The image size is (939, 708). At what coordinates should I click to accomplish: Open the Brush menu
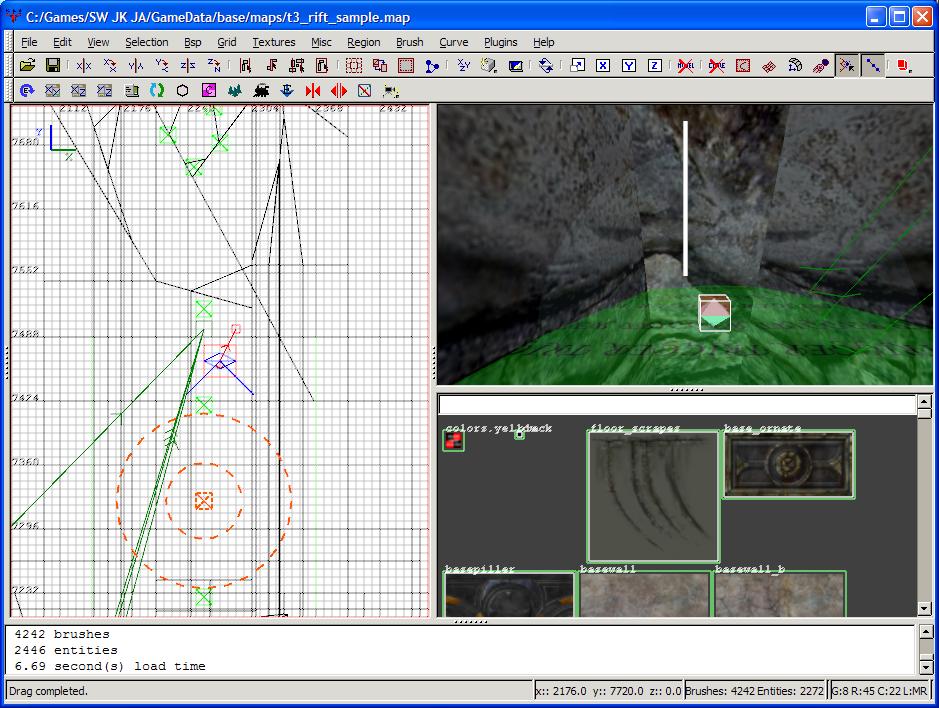click(x=410, y=42)
